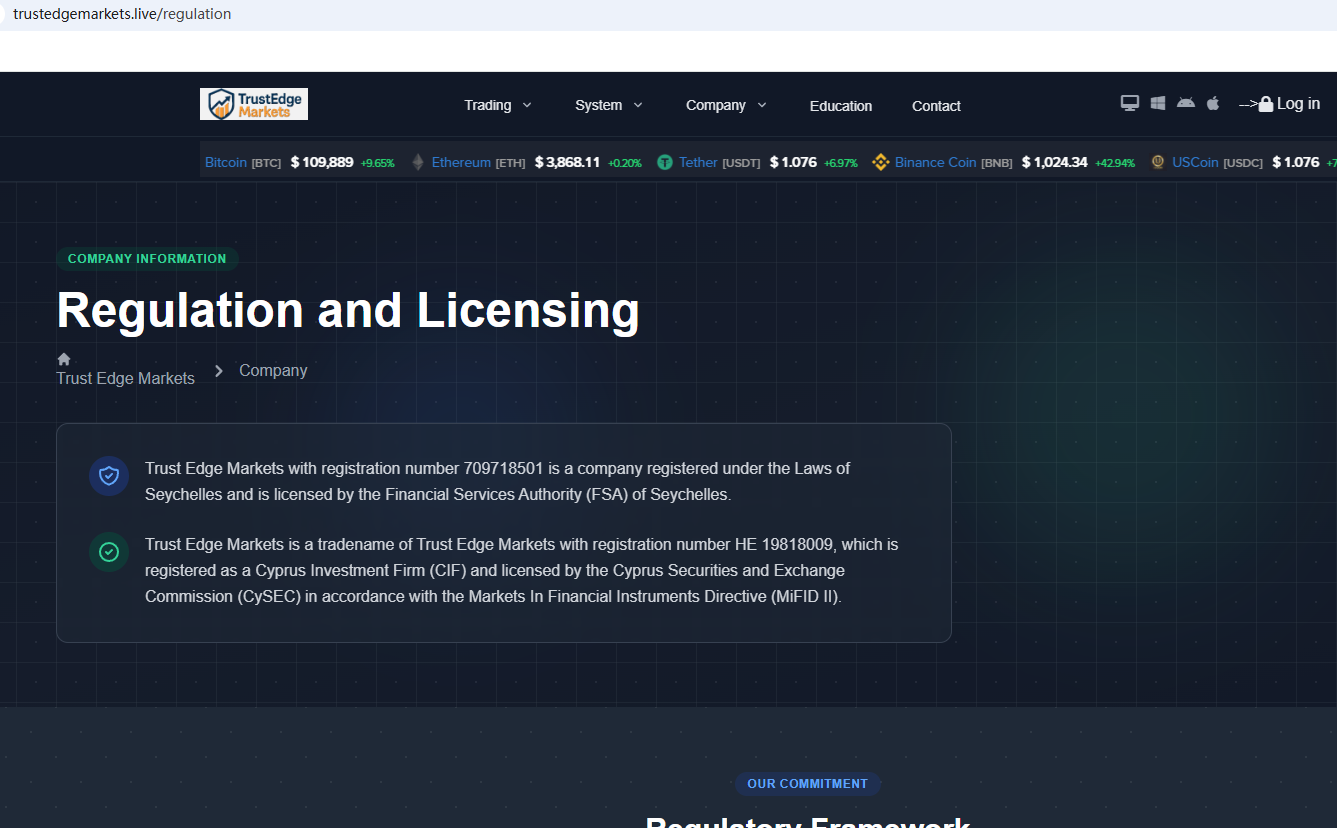The image size is (1337, 828).
Task: Click the TrustEdge Markets logo
Action: click(x=254, y=104)
